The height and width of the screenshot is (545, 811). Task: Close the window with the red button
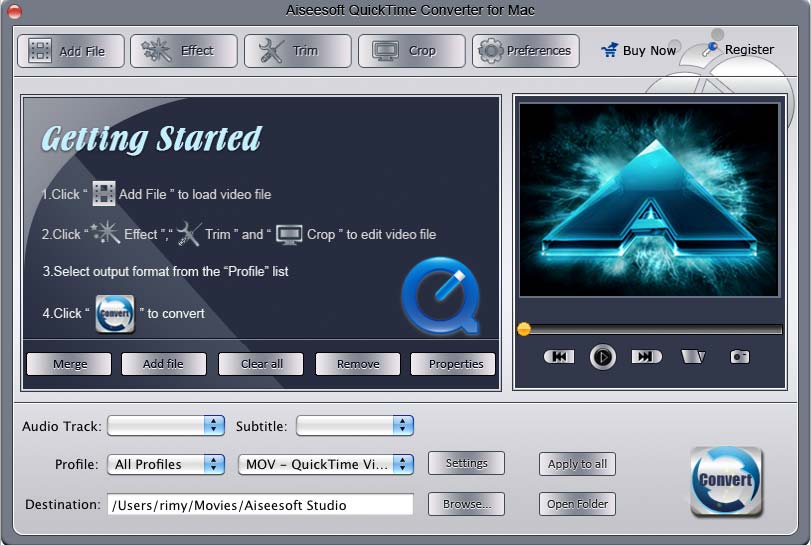14,11
